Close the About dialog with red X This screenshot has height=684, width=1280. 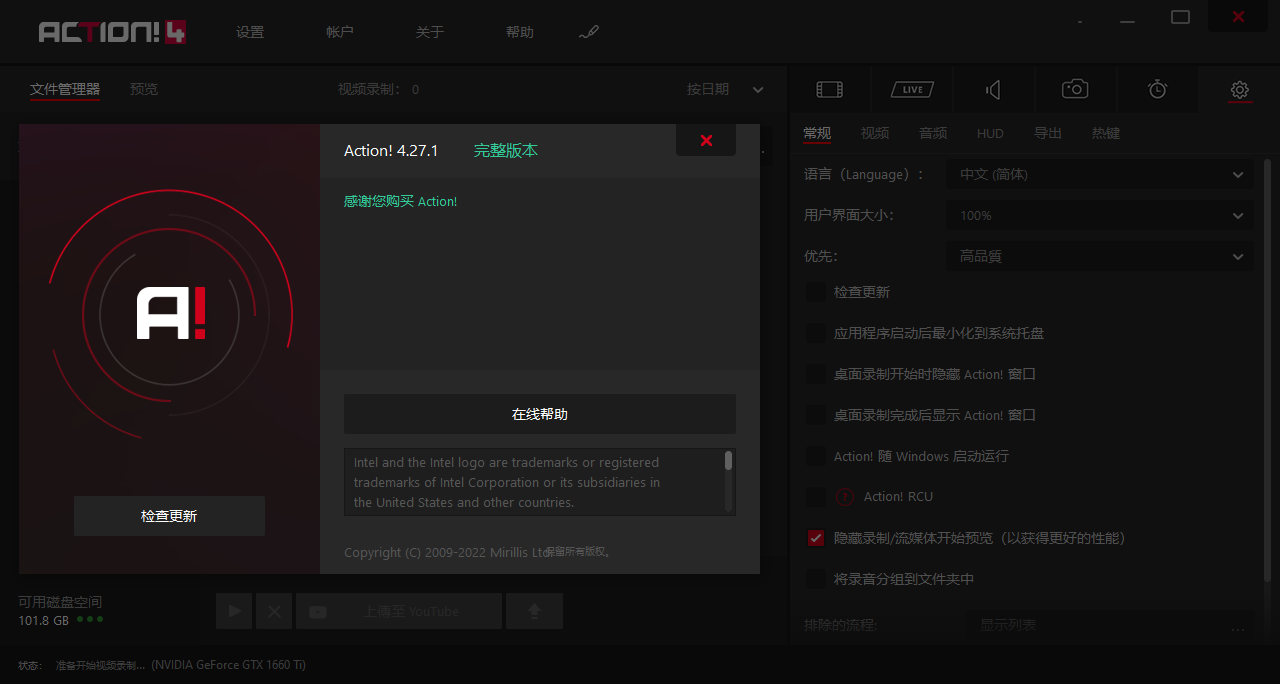706,140
